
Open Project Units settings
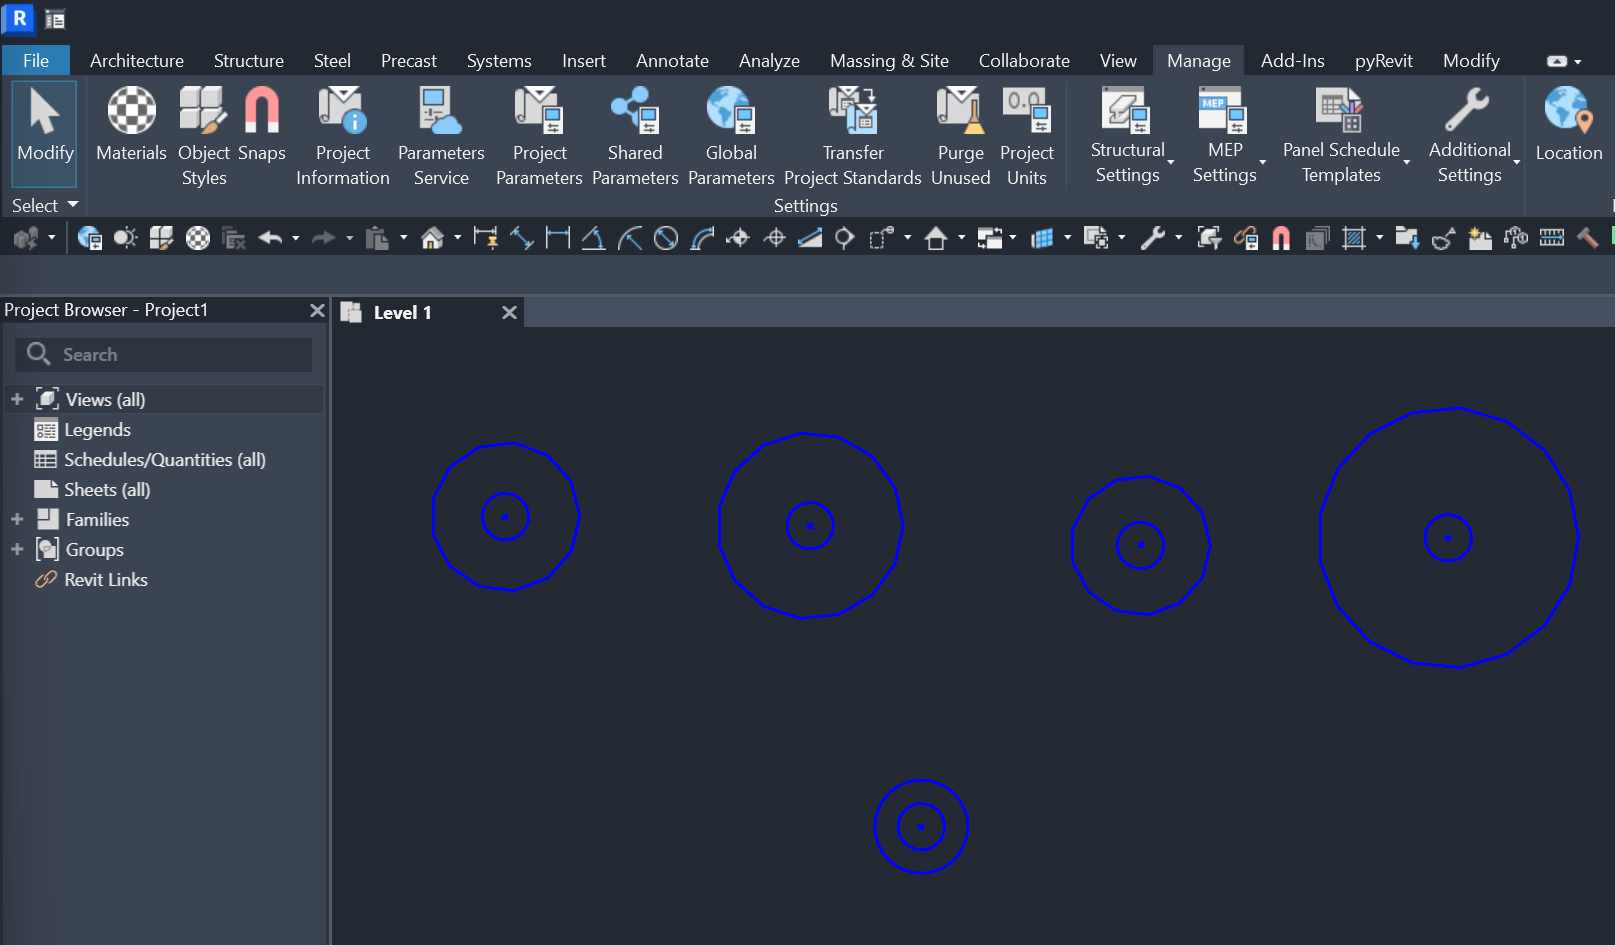1027,136
